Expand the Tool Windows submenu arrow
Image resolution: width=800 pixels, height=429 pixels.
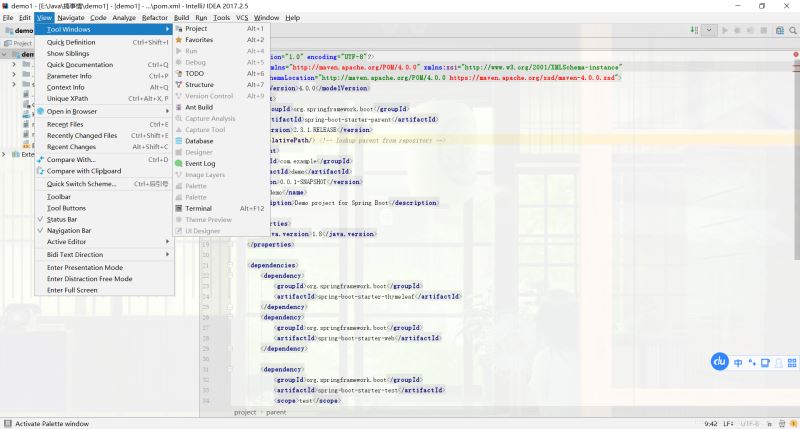point(167,30)
